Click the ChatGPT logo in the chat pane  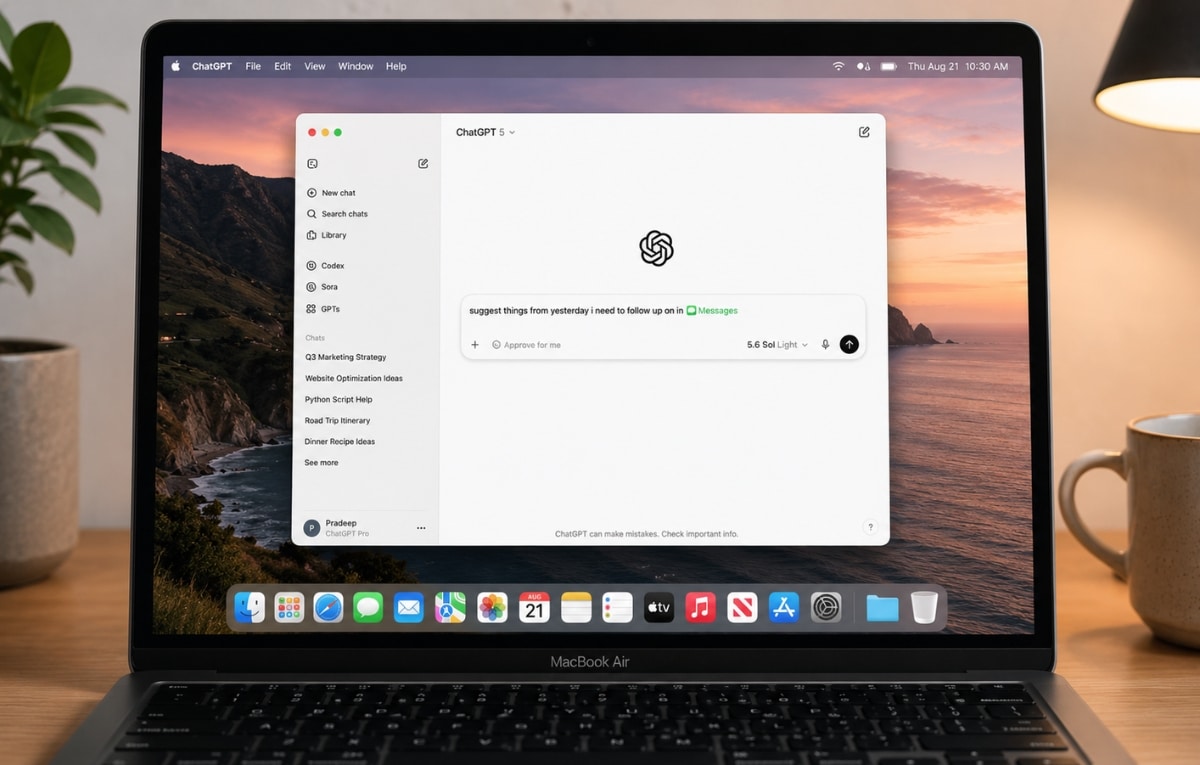click(657, 248)
